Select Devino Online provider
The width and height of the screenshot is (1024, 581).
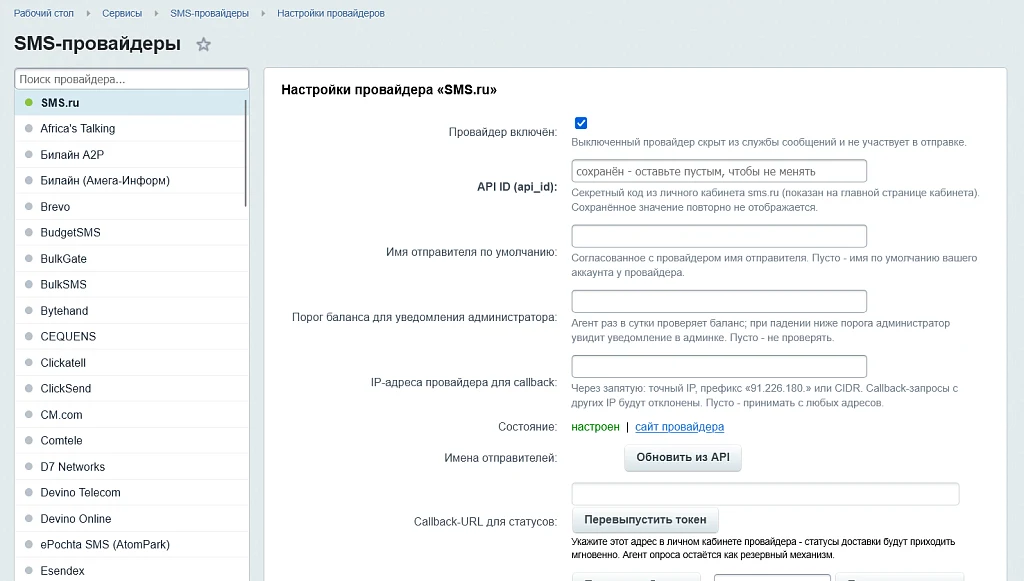tap(129, 518)
